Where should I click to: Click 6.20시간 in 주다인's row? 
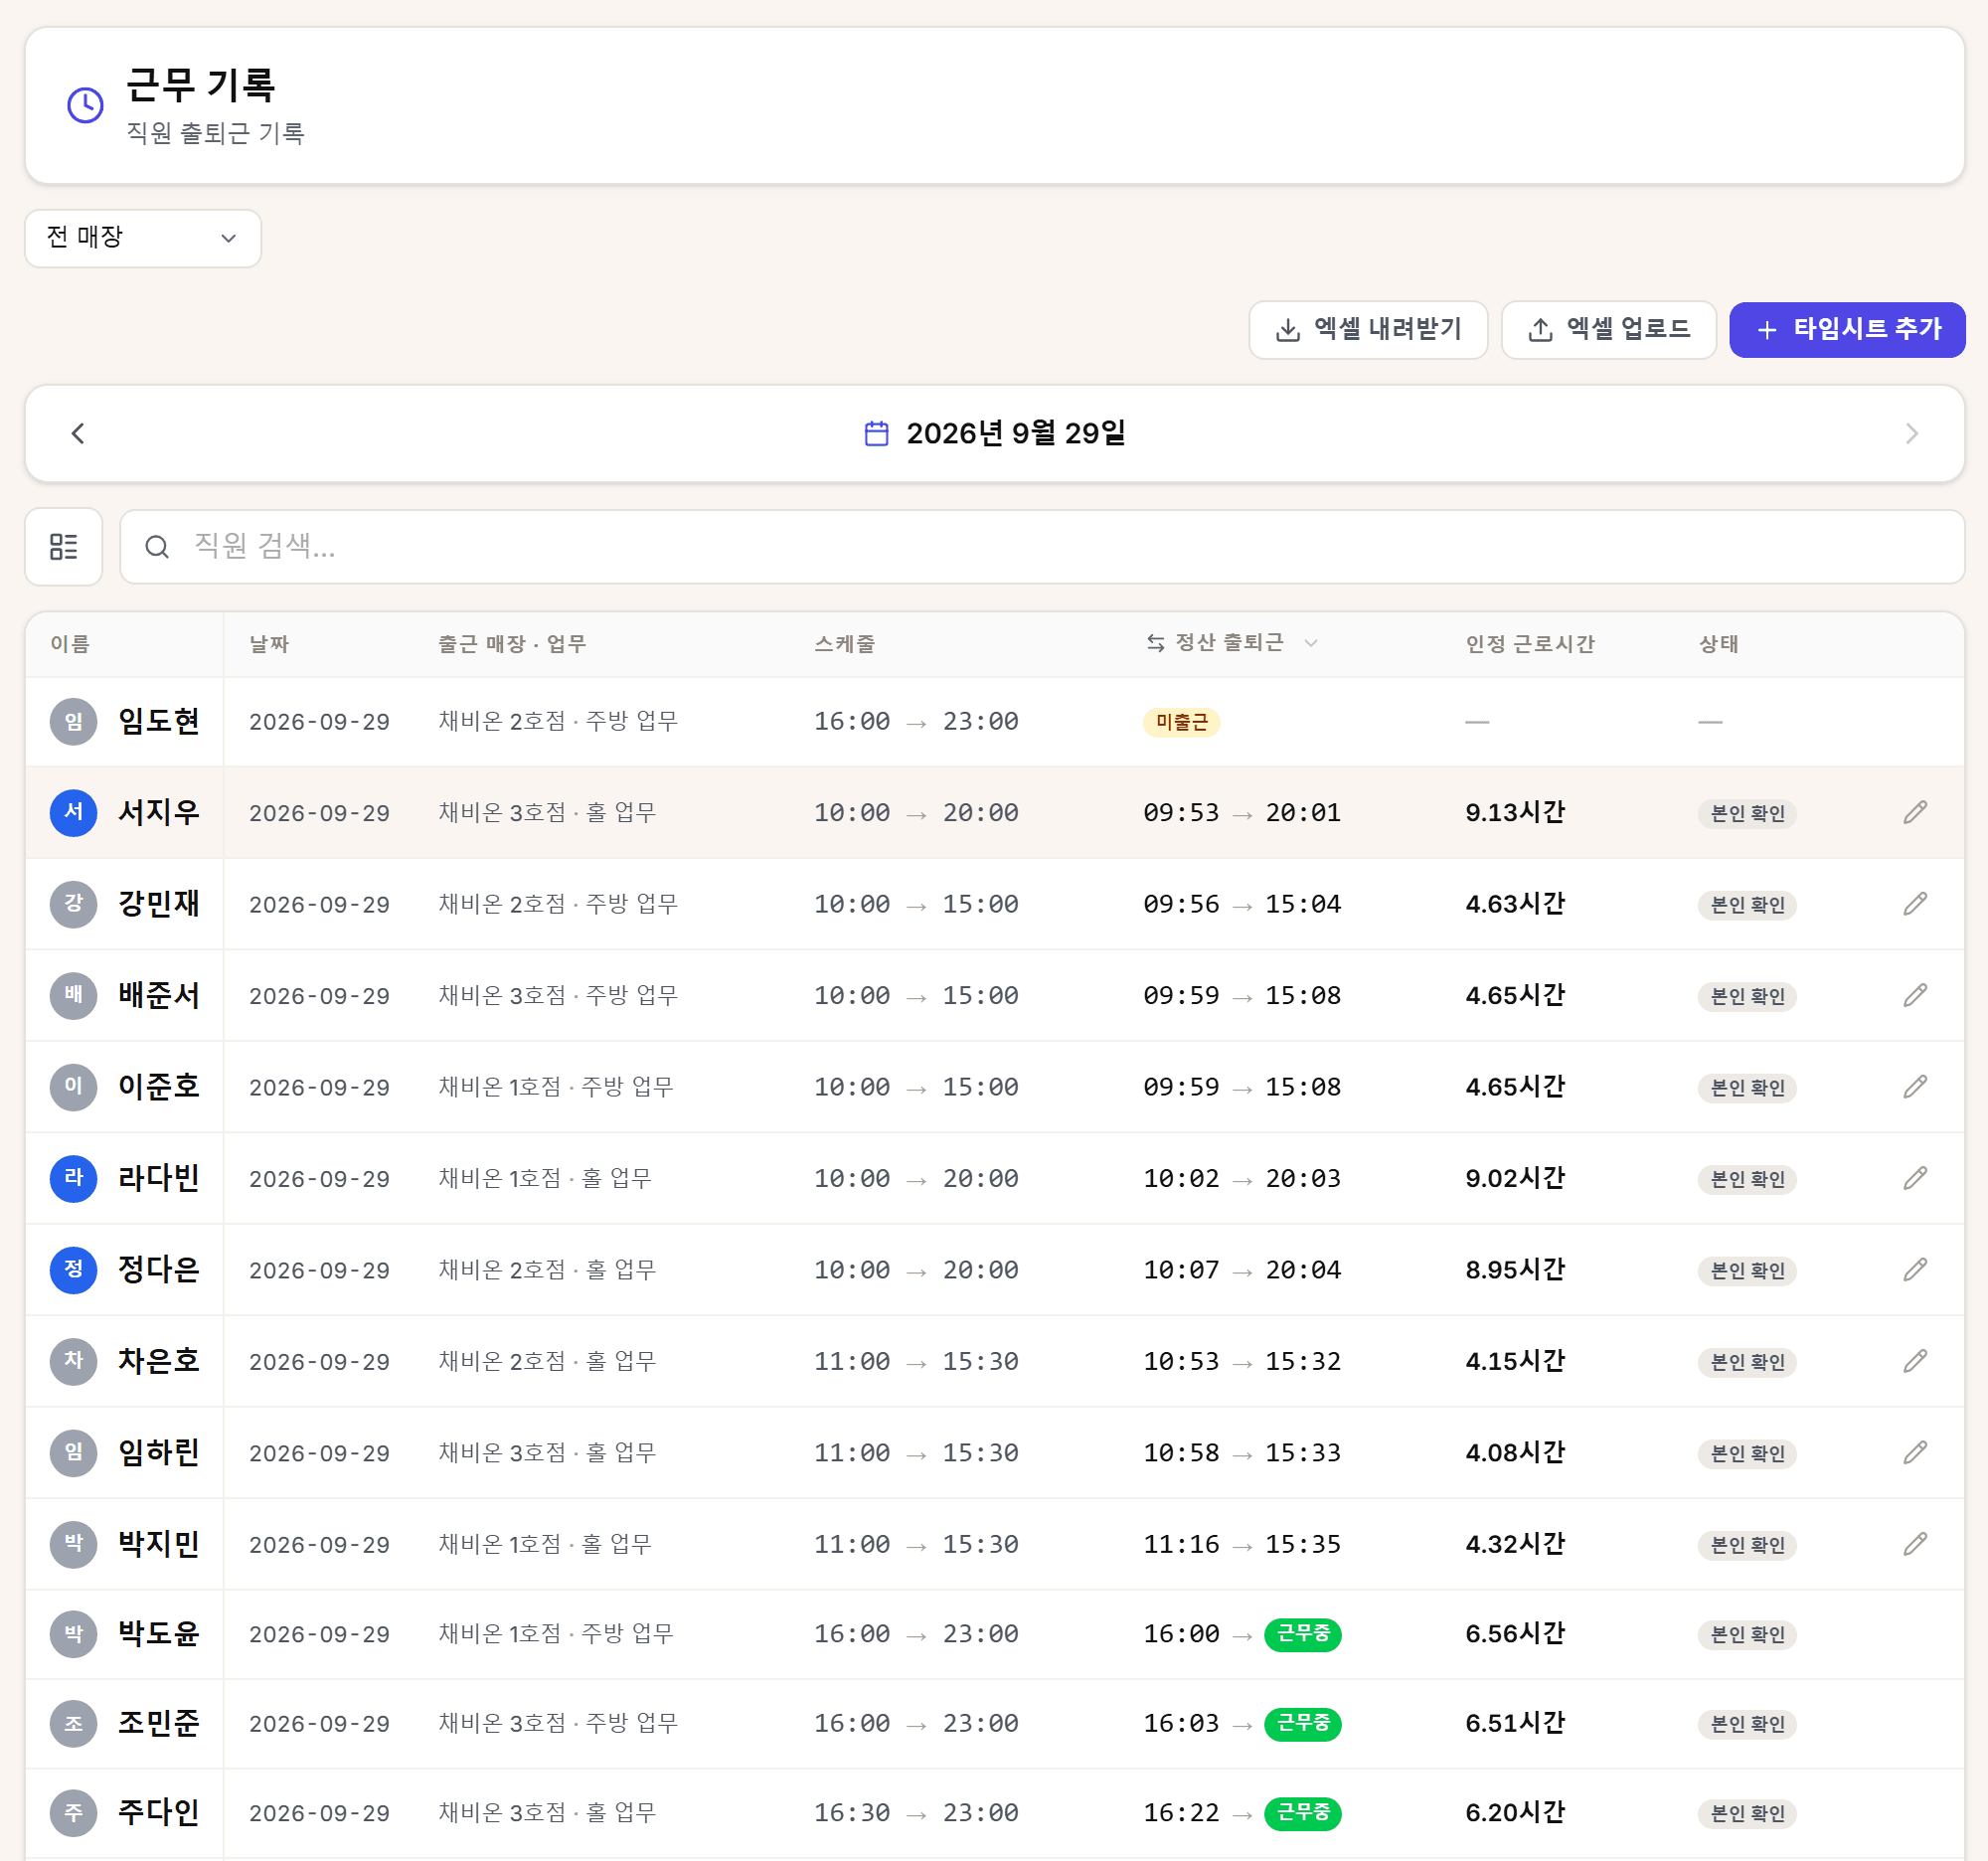click(1514, 1813)
